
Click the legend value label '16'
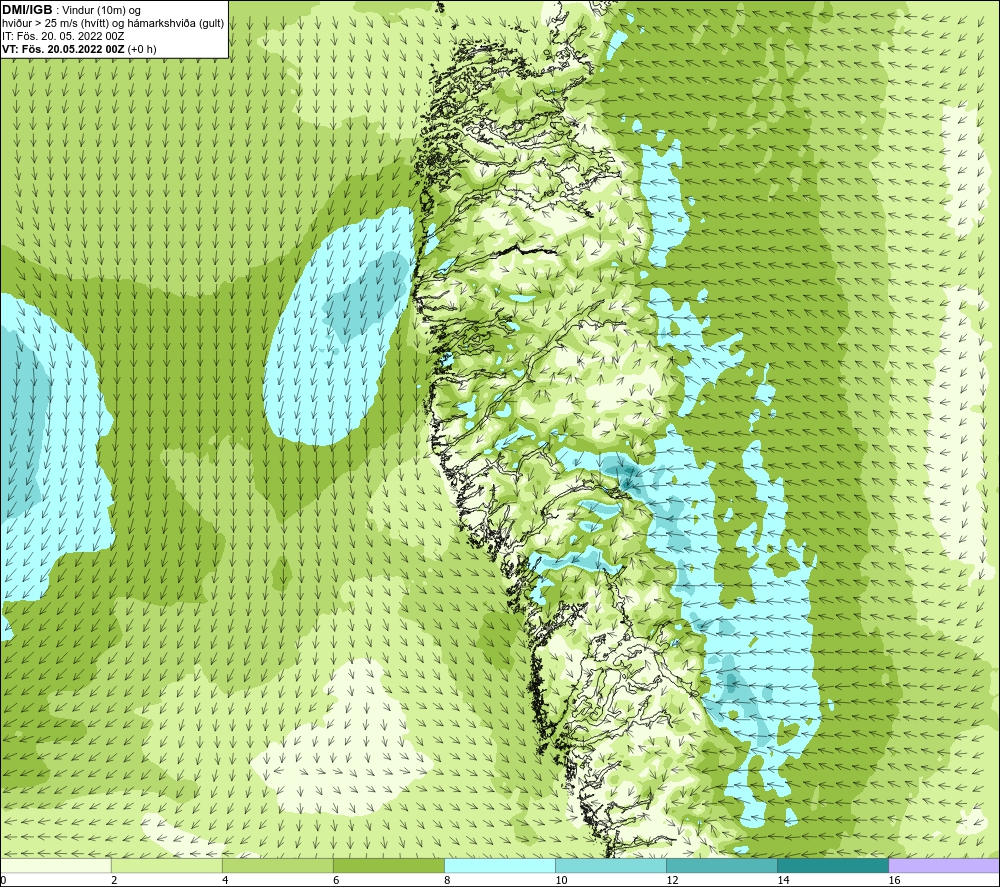pyautogui.click(x=894, y=880)
